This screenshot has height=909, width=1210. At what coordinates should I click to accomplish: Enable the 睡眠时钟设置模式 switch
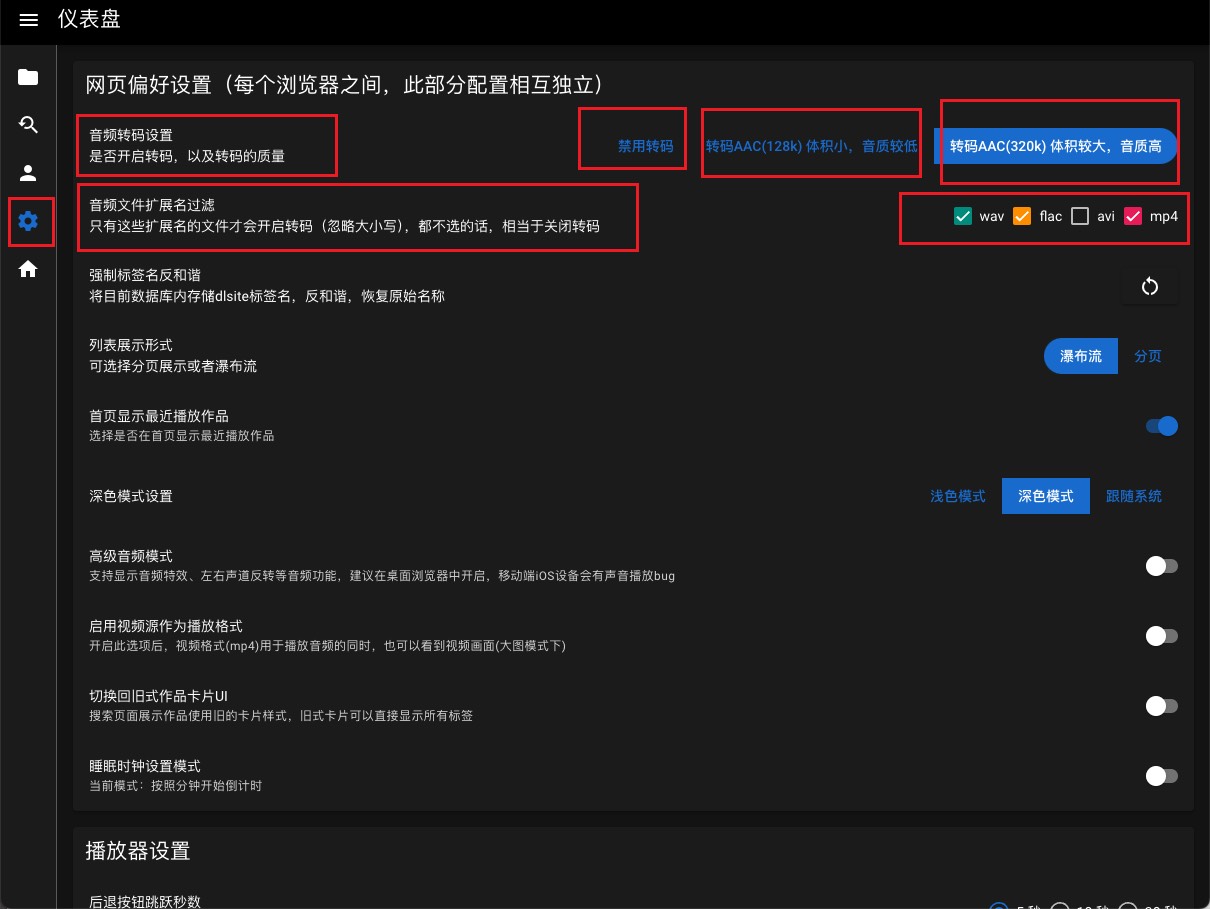point(1161,776)
